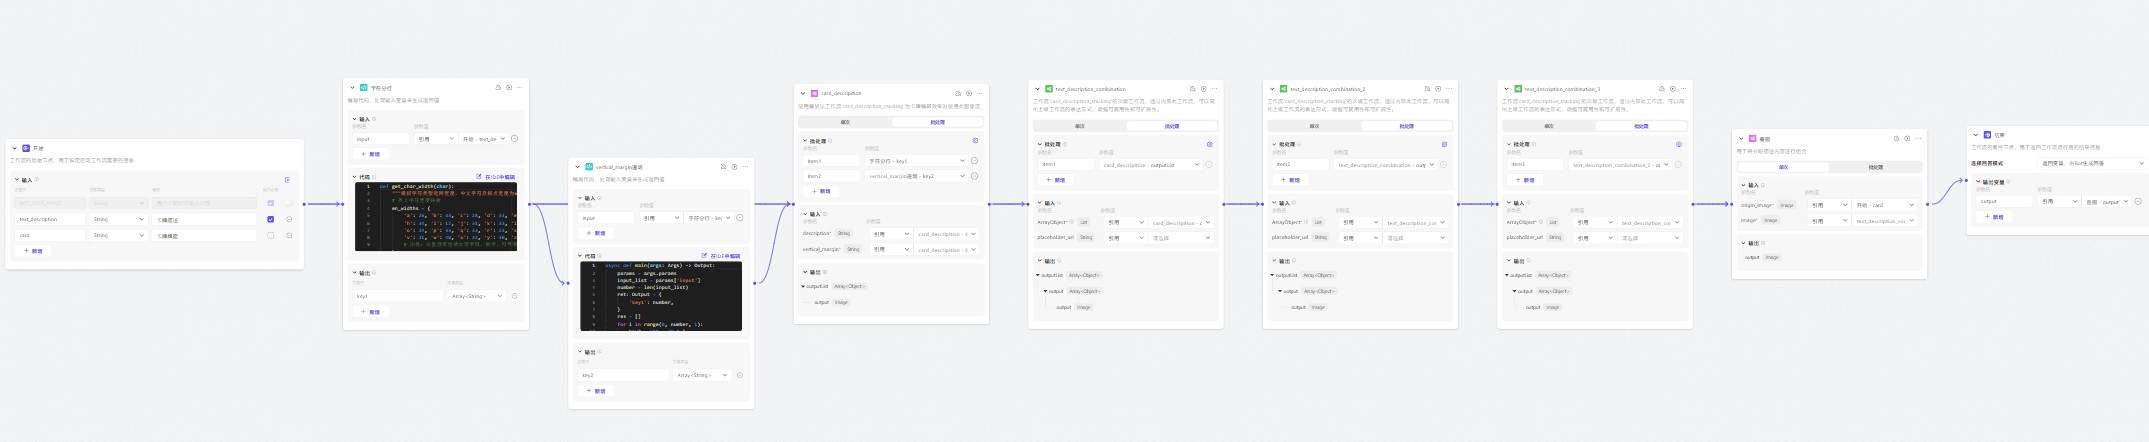Uncheck the required checkbox for text_description

pyautogui.click(x=270, y=219)
